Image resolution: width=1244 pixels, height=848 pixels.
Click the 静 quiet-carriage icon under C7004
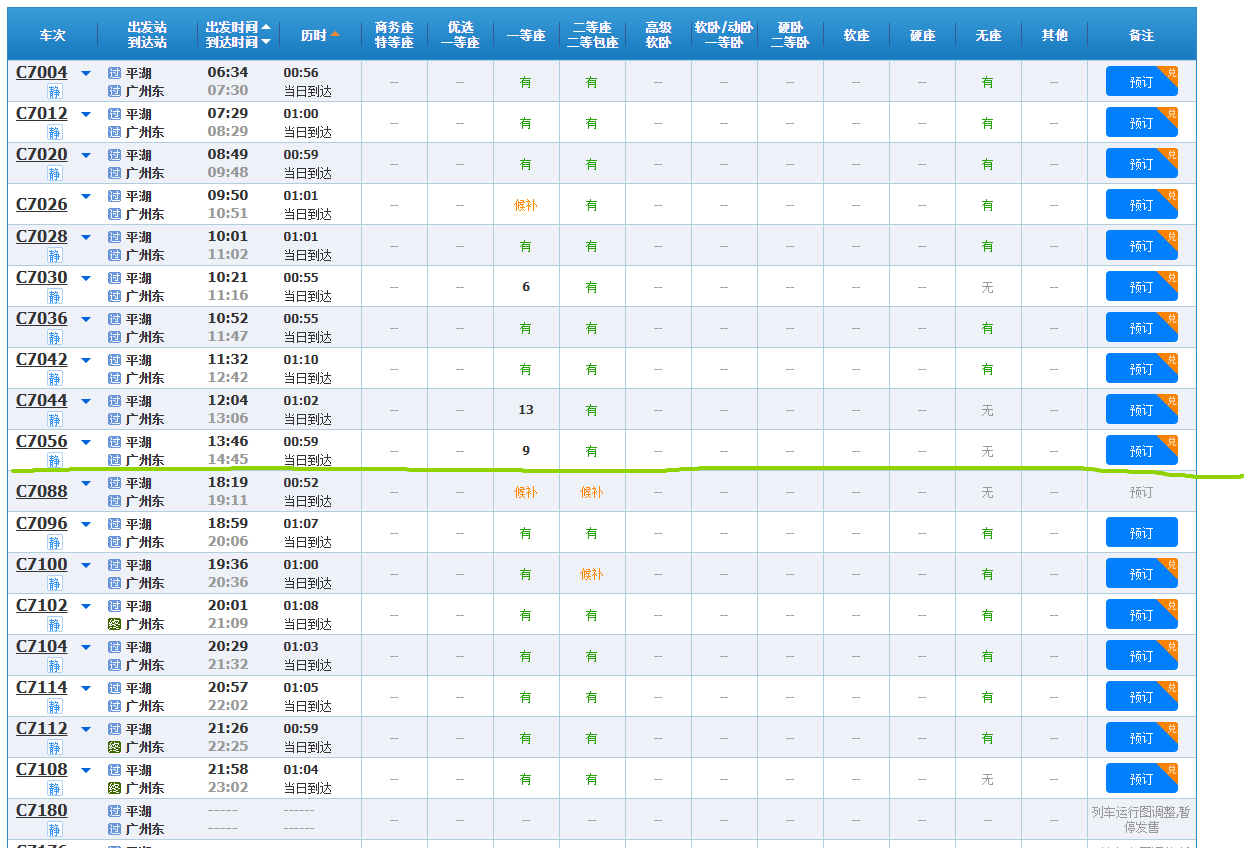pyautogui.click(x=54, y=92)
